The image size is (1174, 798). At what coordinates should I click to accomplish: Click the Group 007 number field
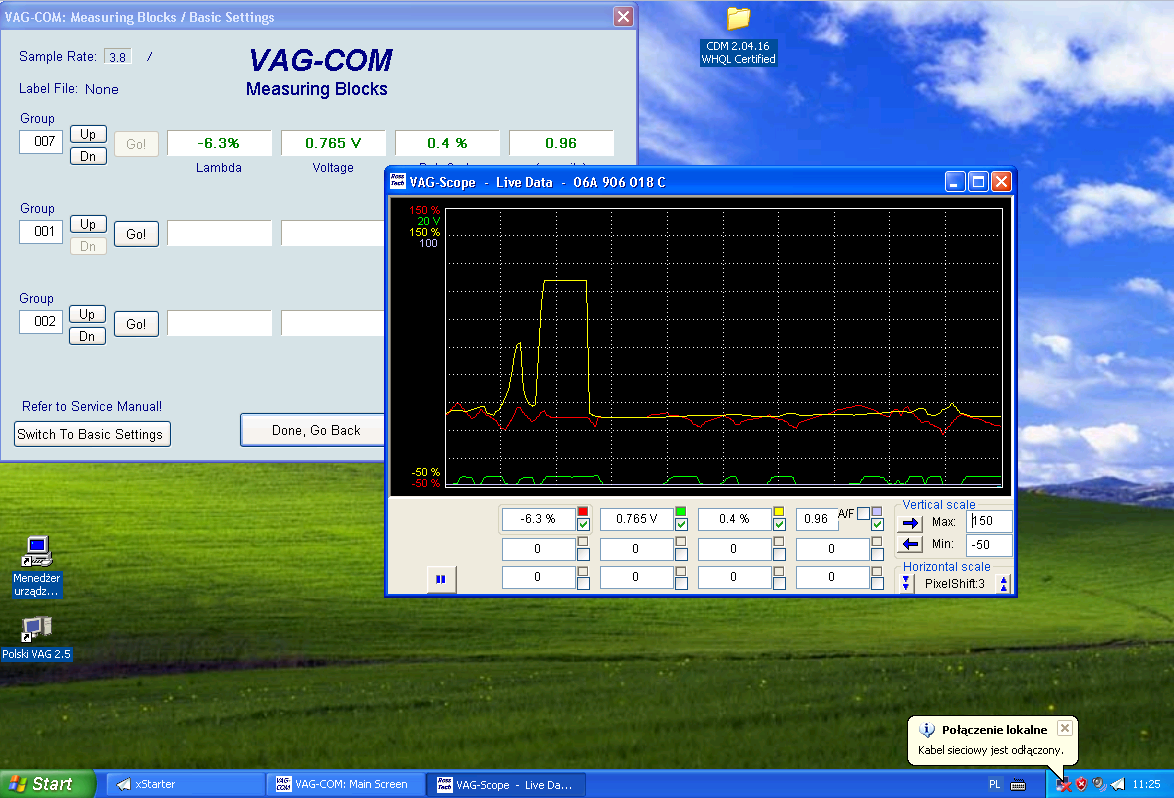click(41, 141)
